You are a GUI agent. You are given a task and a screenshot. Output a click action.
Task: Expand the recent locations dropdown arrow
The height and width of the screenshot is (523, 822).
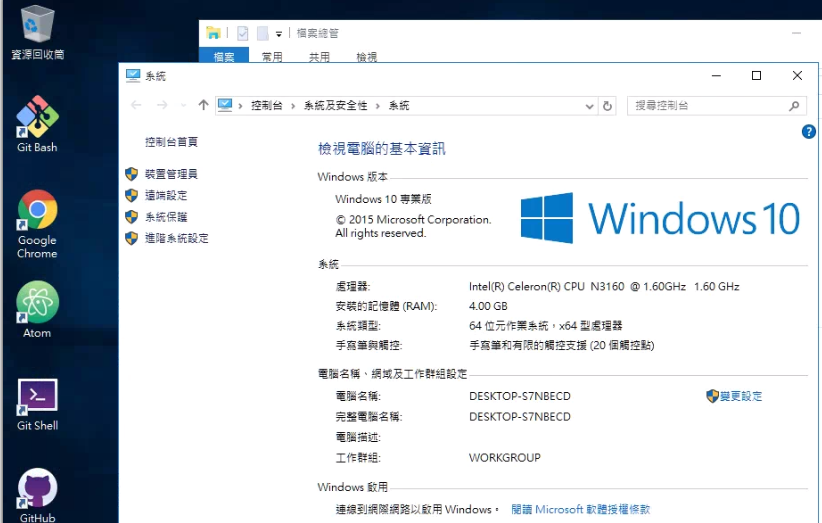(183, 106)
